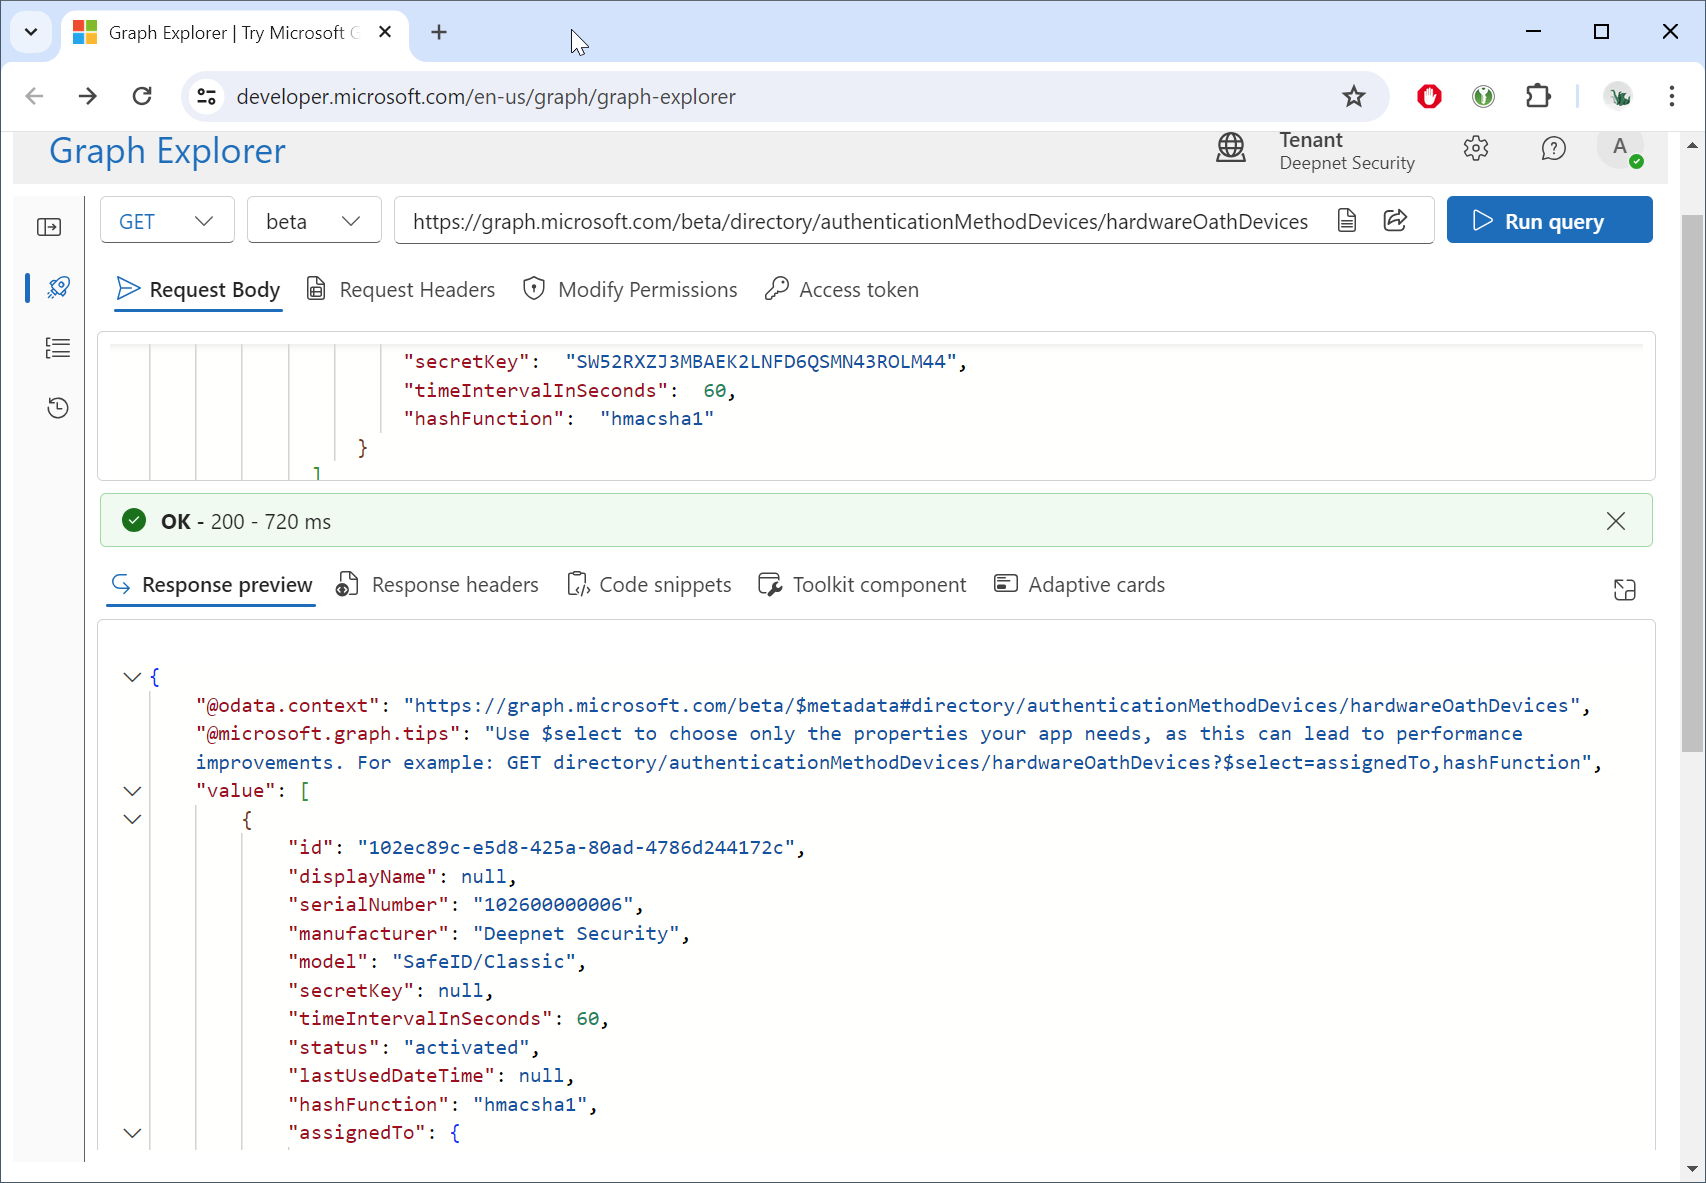Open the Graph Explorer settings gear

[1476, 149]
